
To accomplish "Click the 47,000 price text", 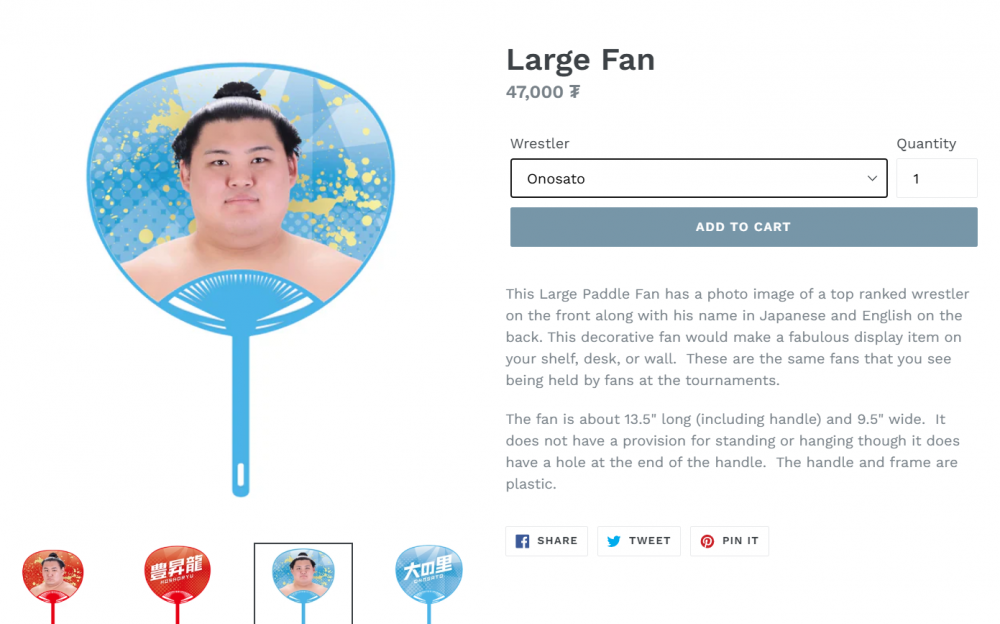I will click(542, 92).
